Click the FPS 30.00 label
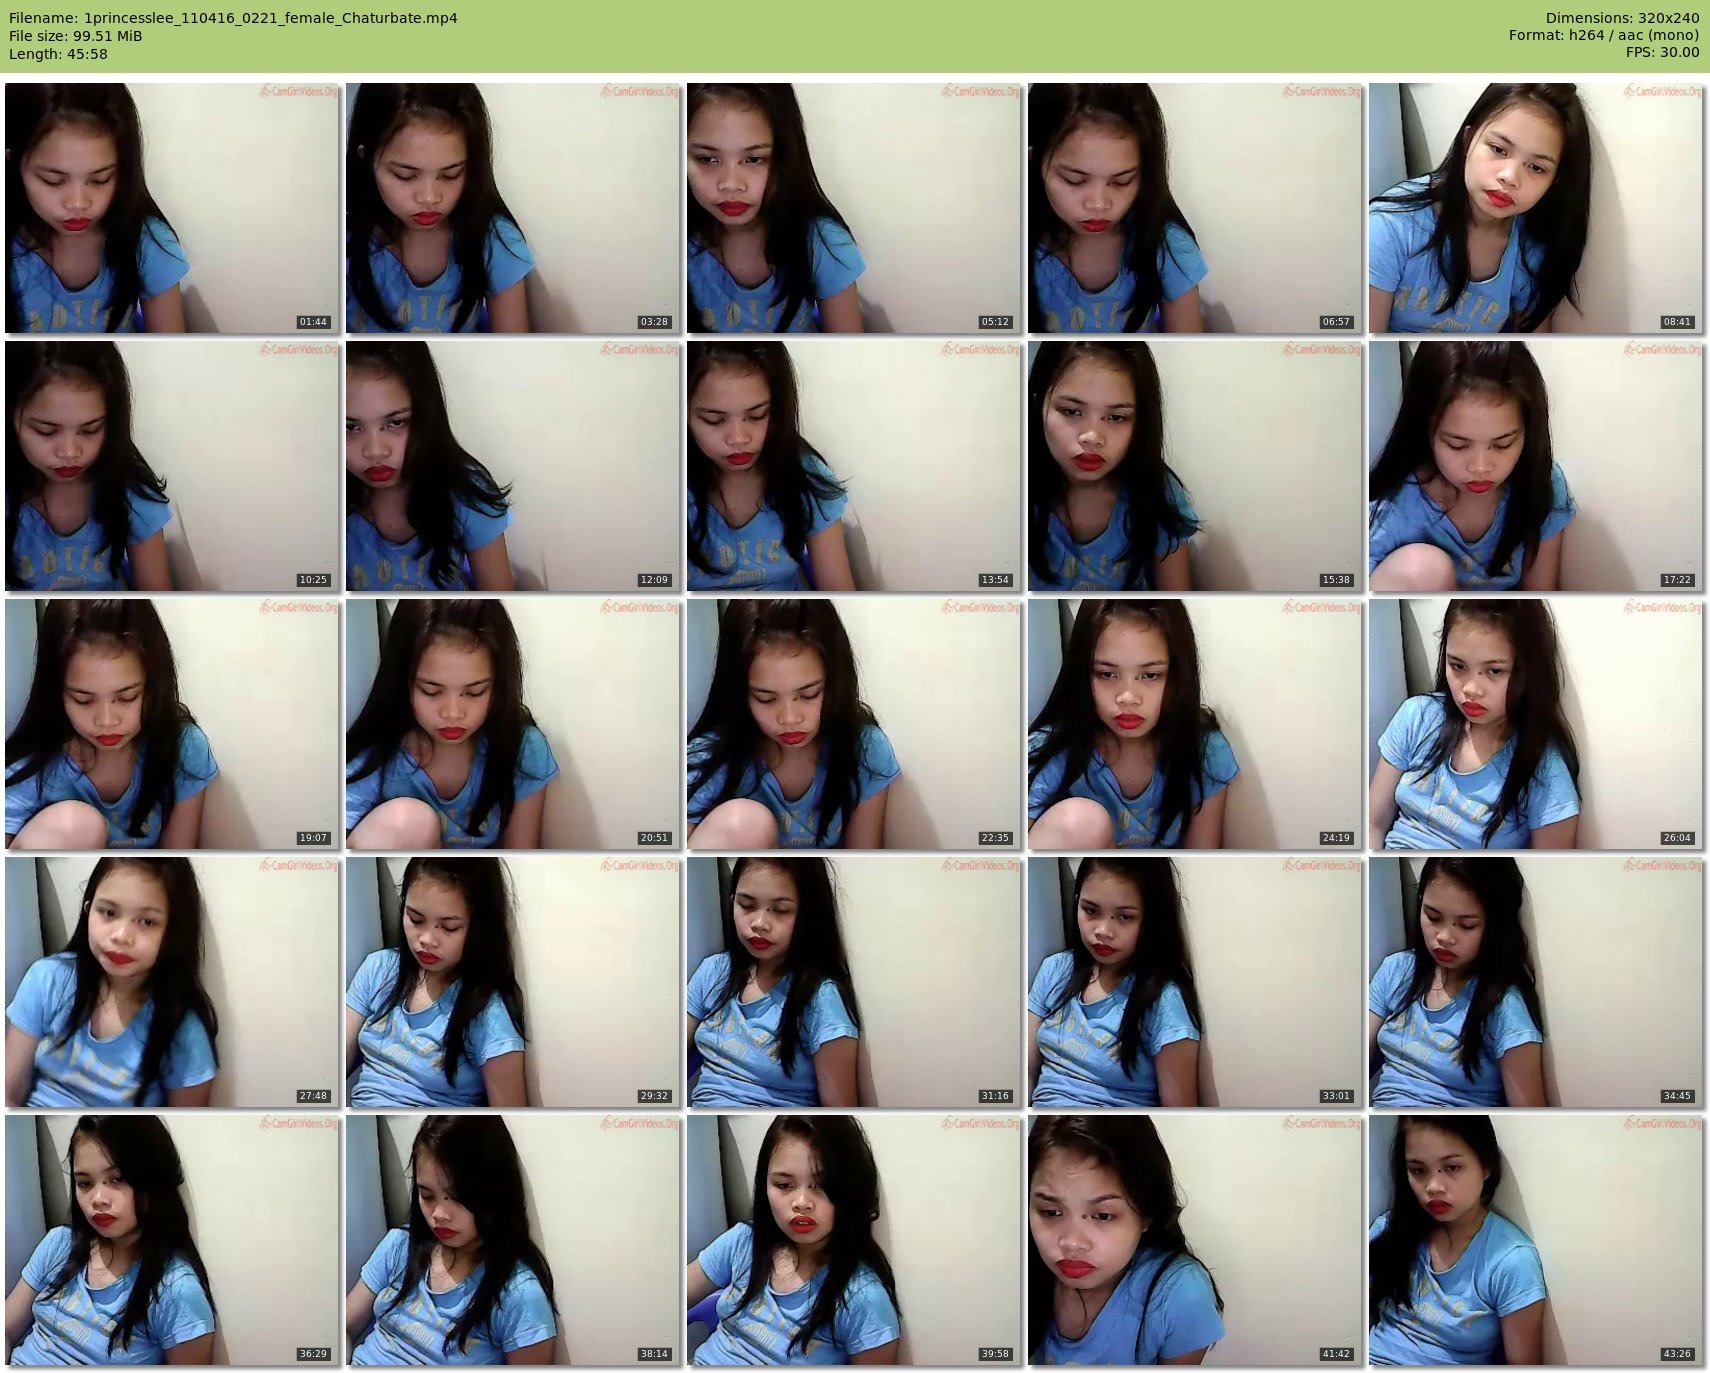The height and width of the screenshot is (1373, 1710). 1662,52
